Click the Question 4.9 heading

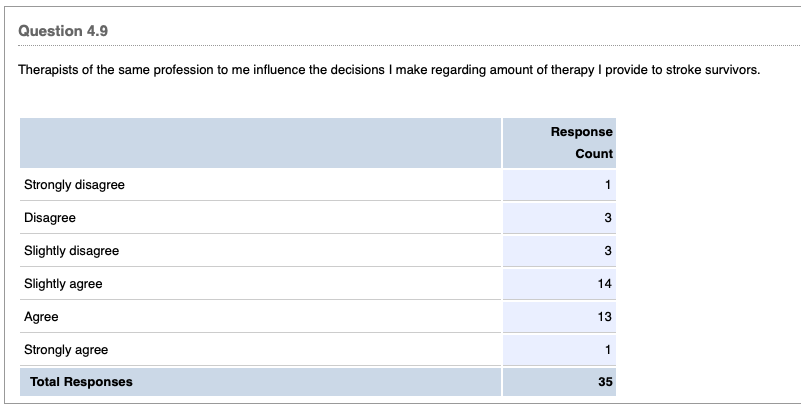63,31
